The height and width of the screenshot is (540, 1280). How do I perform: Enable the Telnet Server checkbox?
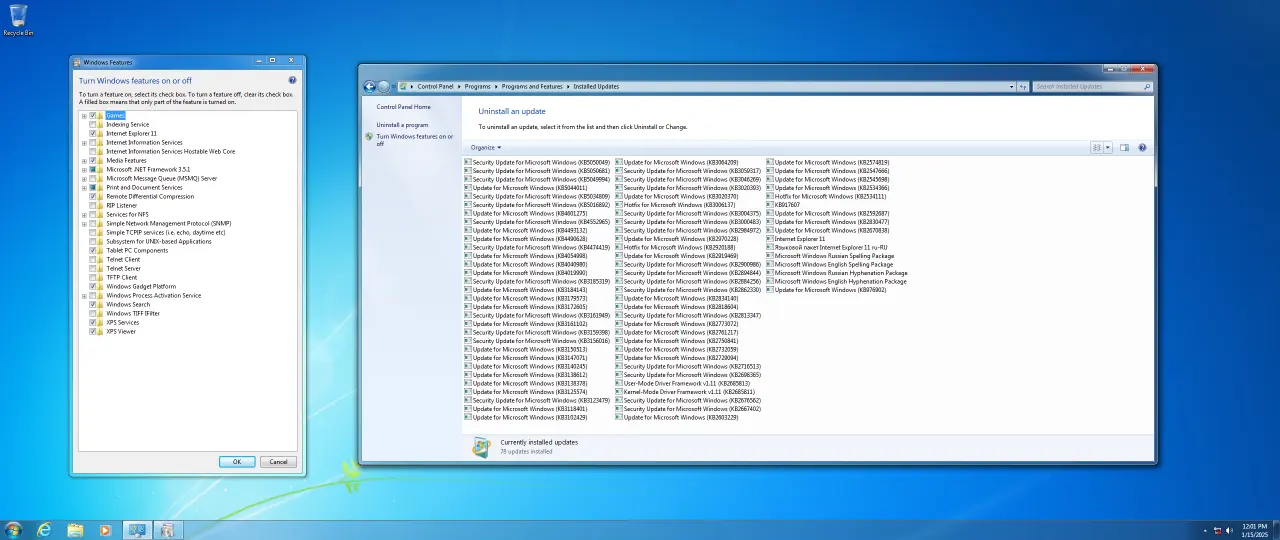click(x=93, y=268)
